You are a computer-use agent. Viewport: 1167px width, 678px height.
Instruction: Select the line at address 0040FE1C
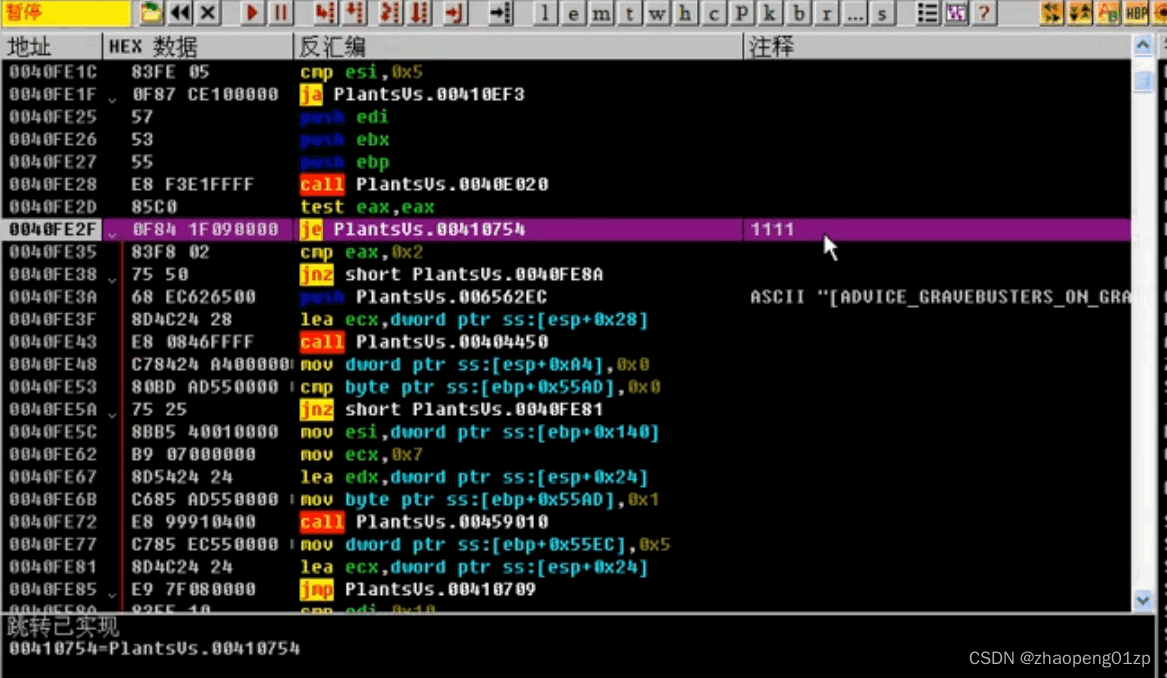(x=566, y=72)
